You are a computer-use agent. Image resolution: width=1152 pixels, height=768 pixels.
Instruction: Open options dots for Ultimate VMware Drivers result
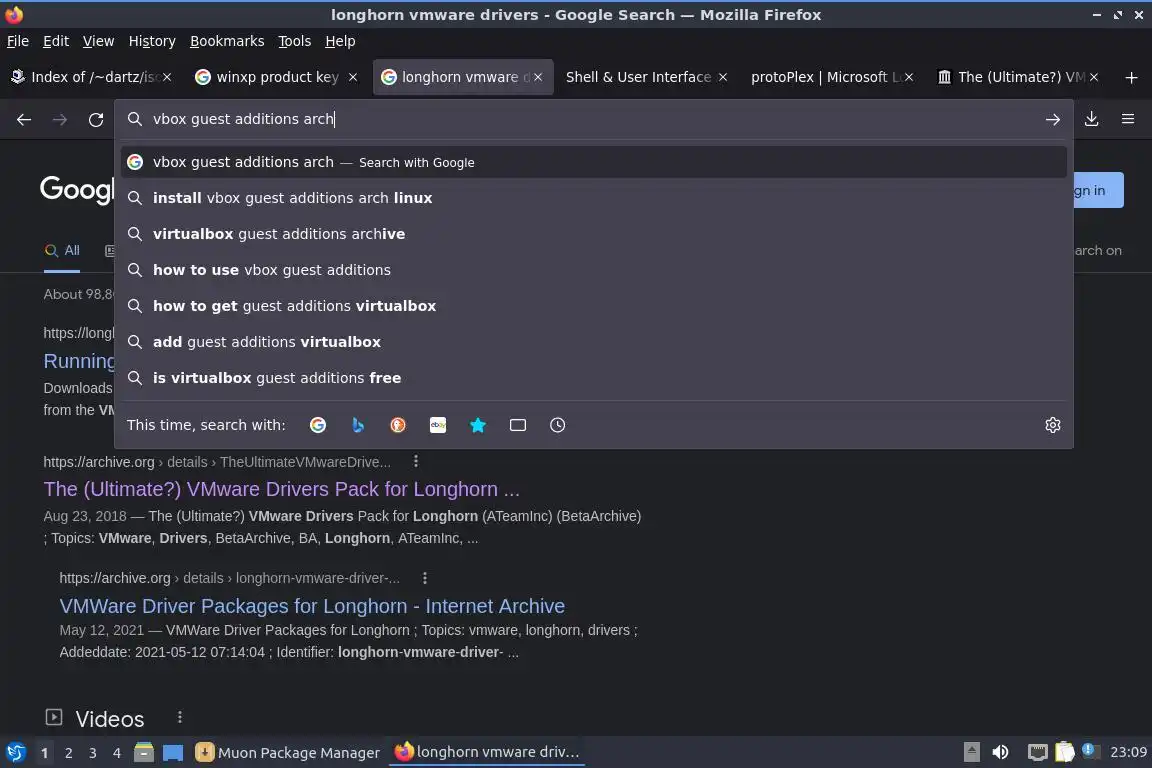(x=416, y=461)
